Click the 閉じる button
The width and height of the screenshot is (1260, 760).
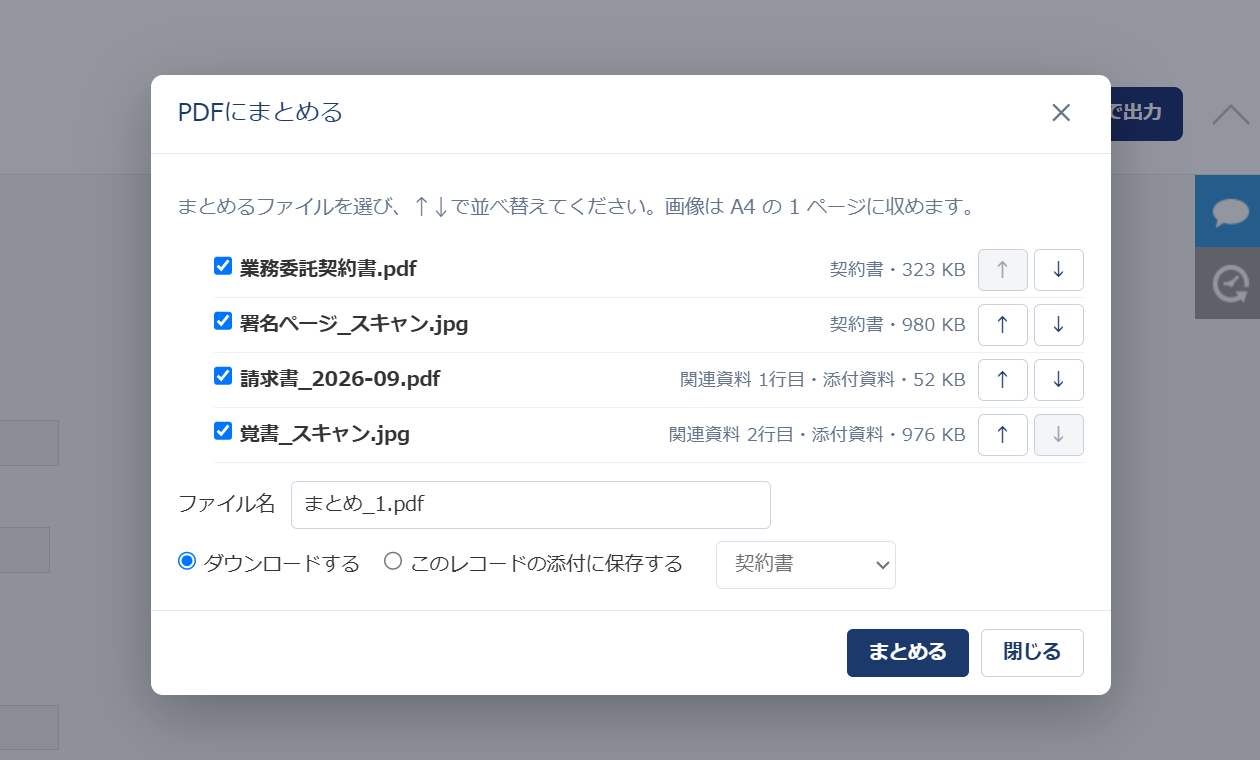point(1032,653)
